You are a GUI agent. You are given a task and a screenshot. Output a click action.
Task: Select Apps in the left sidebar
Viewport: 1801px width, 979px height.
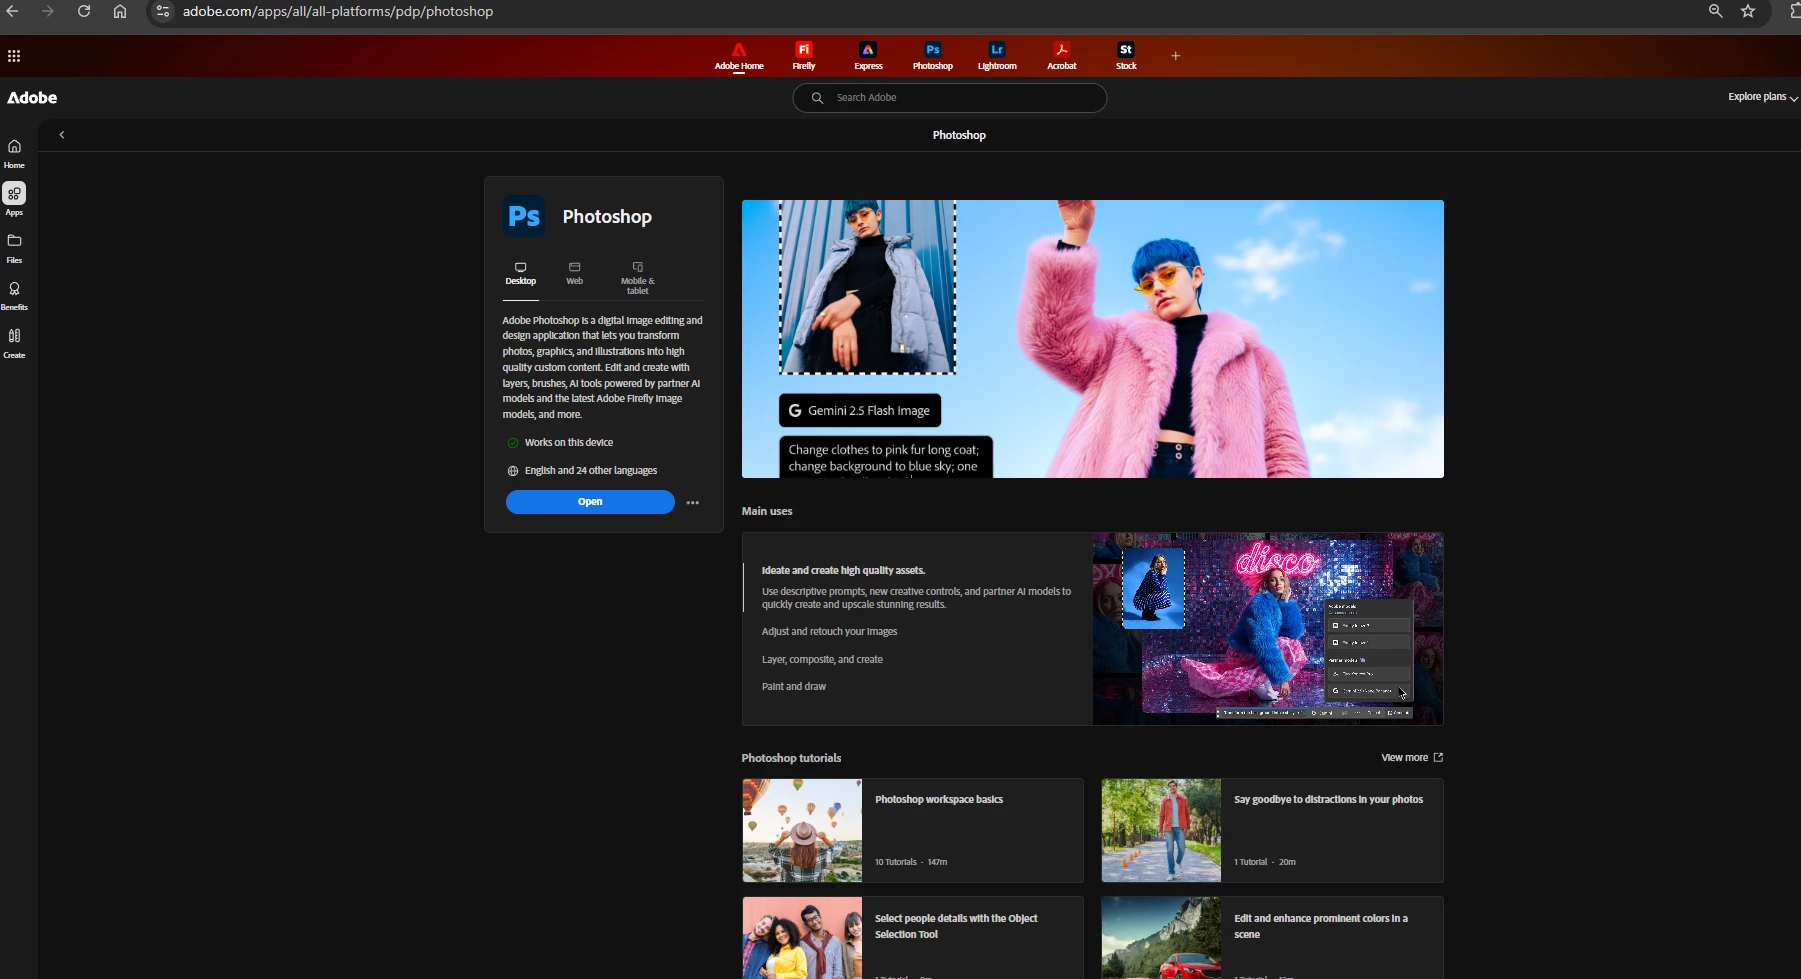pyautogui.click(x=14, y=200)
